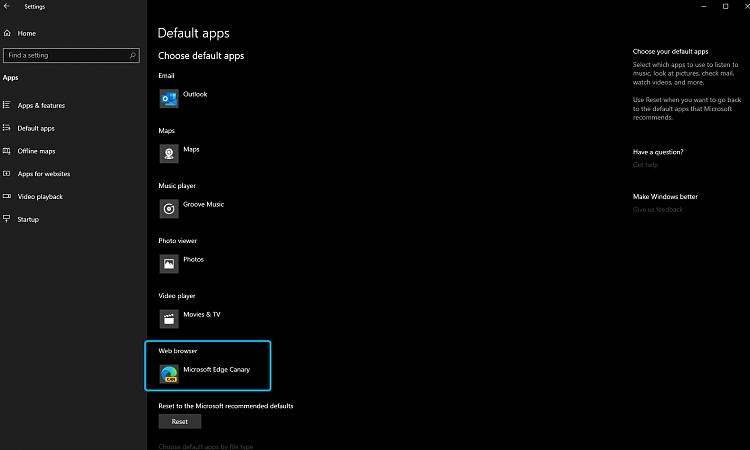Open Give us feedback link
The image size is (750, 450).
(658, 209)
